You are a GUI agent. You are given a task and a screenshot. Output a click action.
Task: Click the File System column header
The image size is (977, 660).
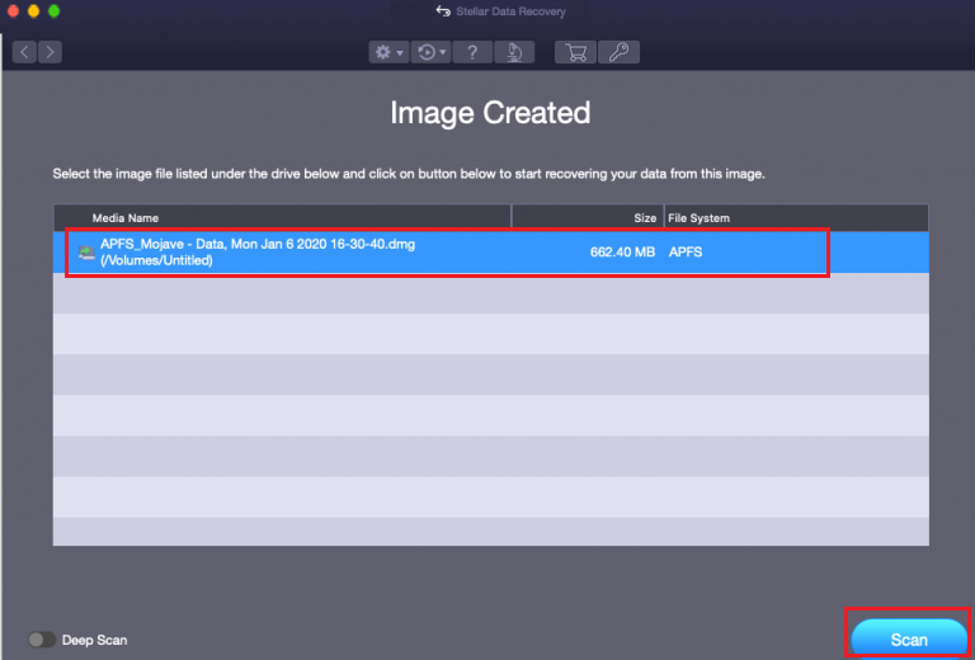(699, 218)
